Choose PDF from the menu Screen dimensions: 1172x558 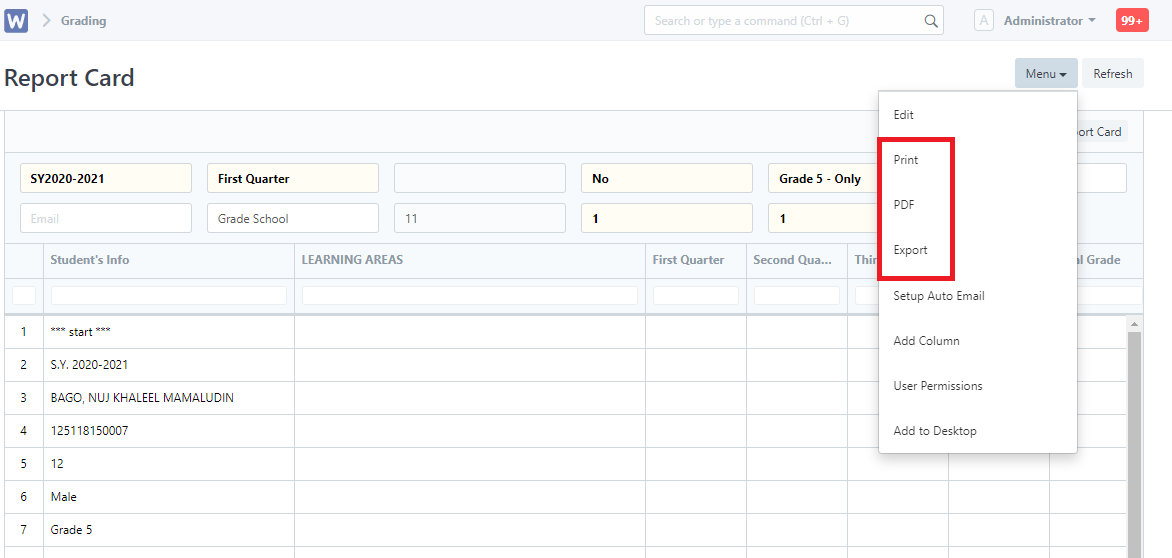click(x=978, y=205)
